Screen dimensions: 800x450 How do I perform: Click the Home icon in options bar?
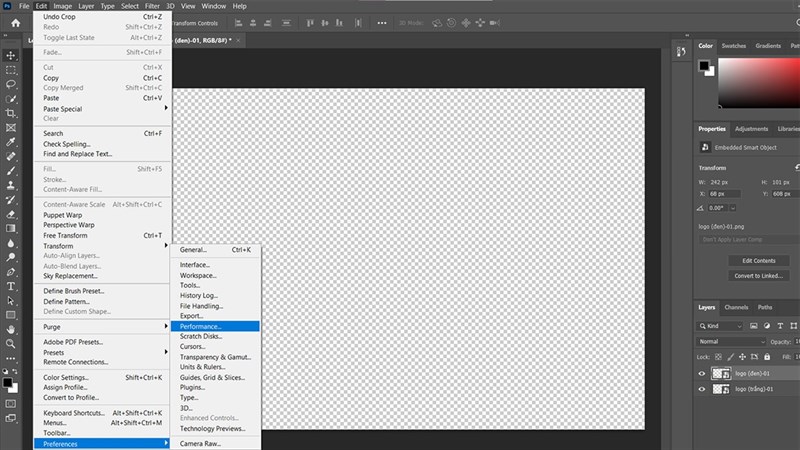click(x=15, y=23)
